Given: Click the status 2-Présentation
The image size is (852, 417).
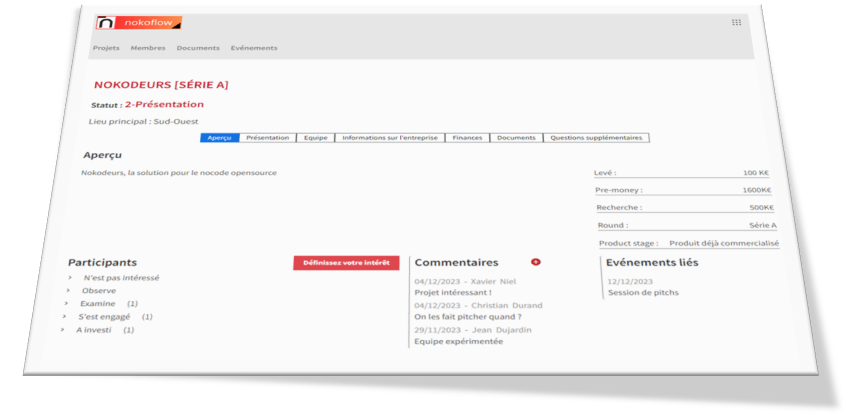Looking at the screenshot, I should point(164,104).
